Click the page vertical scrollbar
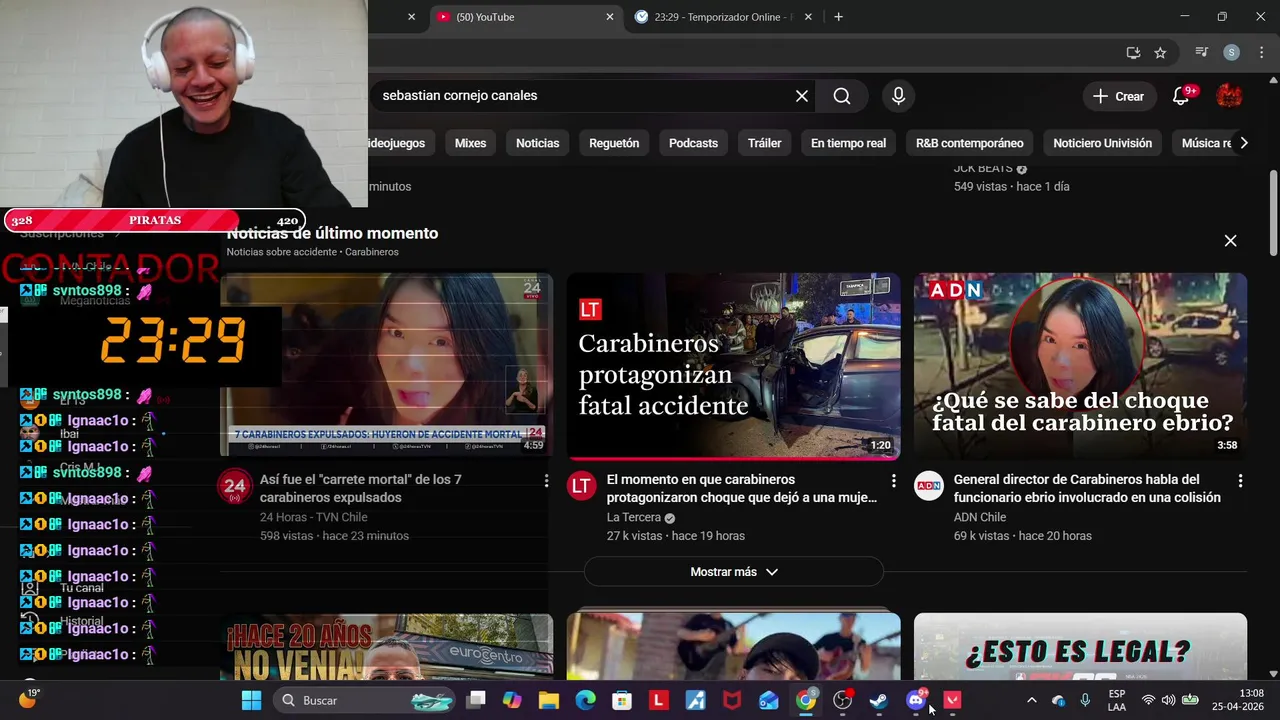This screenshot has height=720, width=1280. pyautogui.click(x=1273, y=215)
